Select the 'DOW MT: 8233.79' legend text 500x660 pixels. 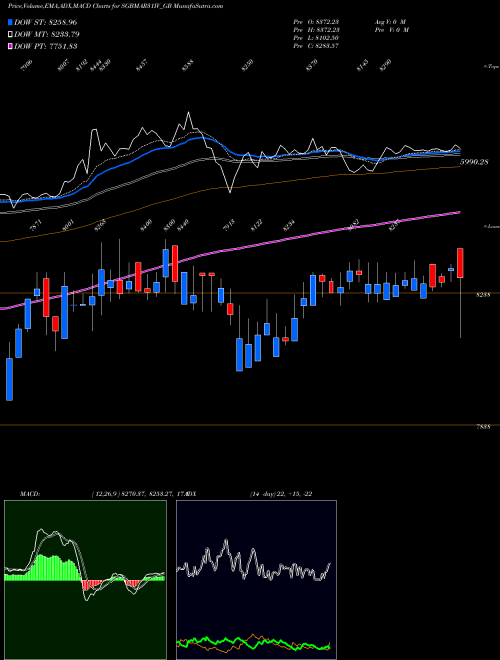pyautogui.click(x=47, y=34)
